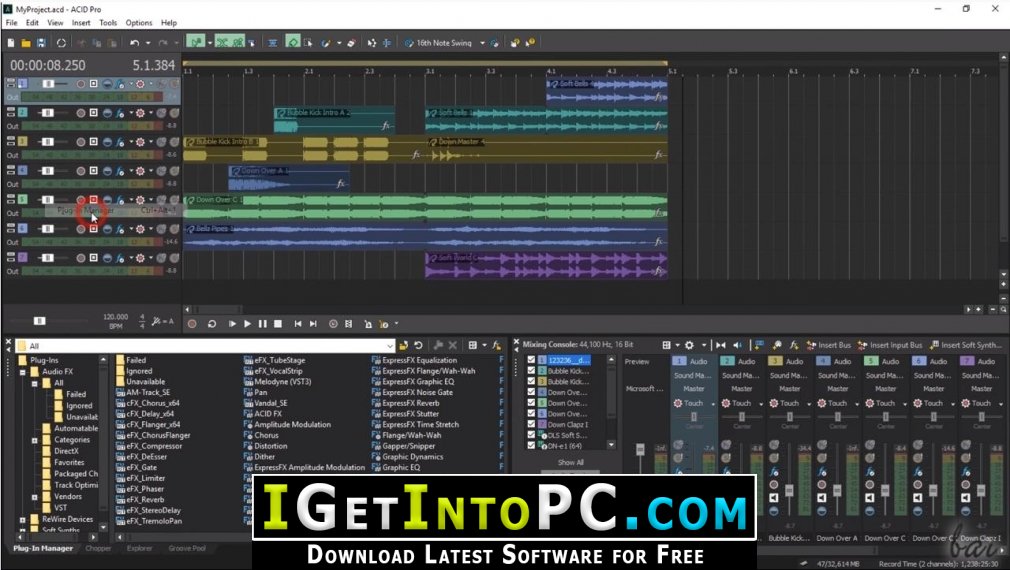Go to start of project button
Viewport: 1010px width, 570px height.
298,324
